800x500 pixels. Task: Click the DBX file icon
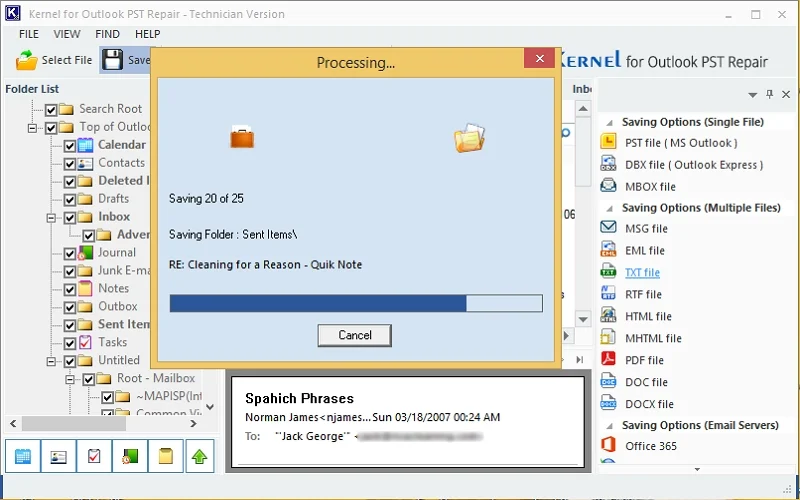tap(608, 163)
